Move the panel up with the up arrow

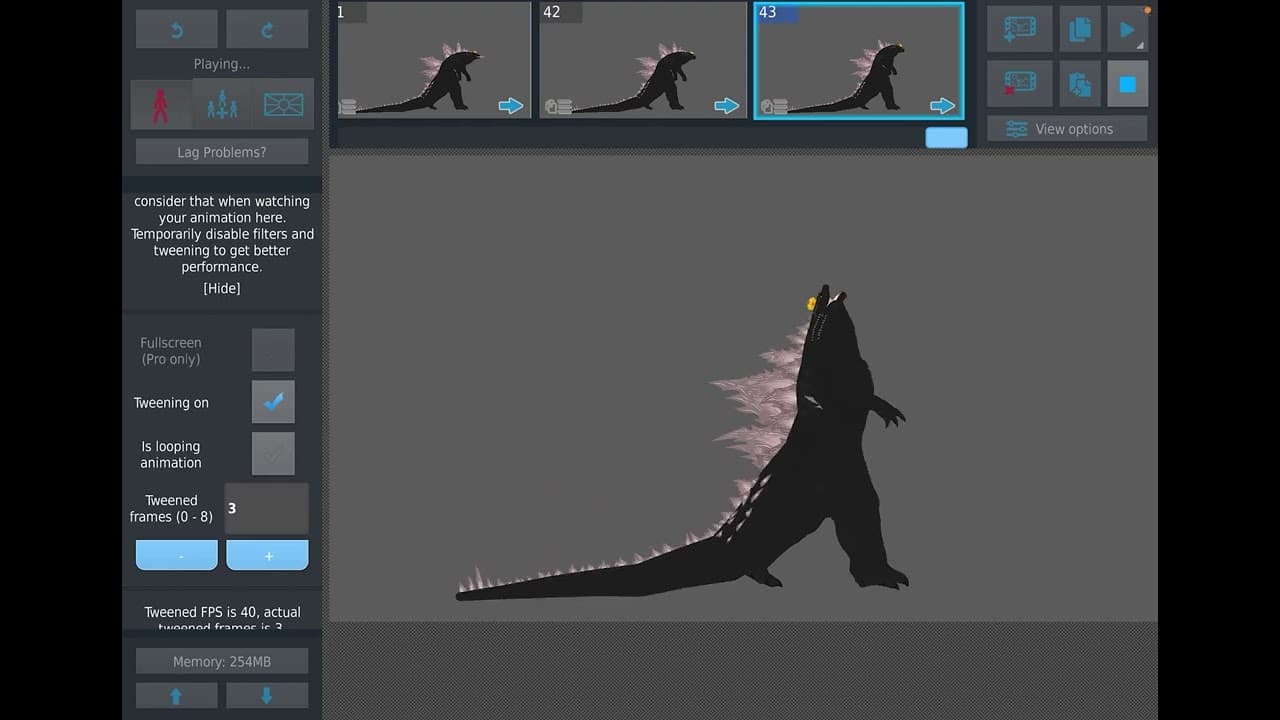coord(177,696)
